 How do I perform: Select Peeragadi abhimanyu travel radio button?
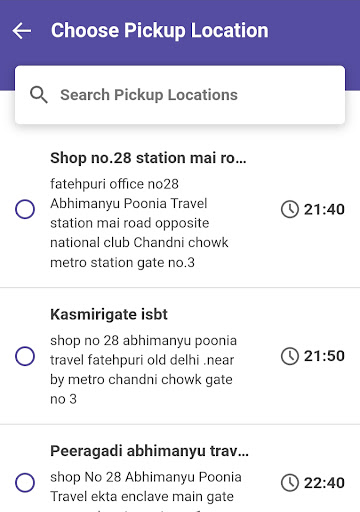point(25,482)
